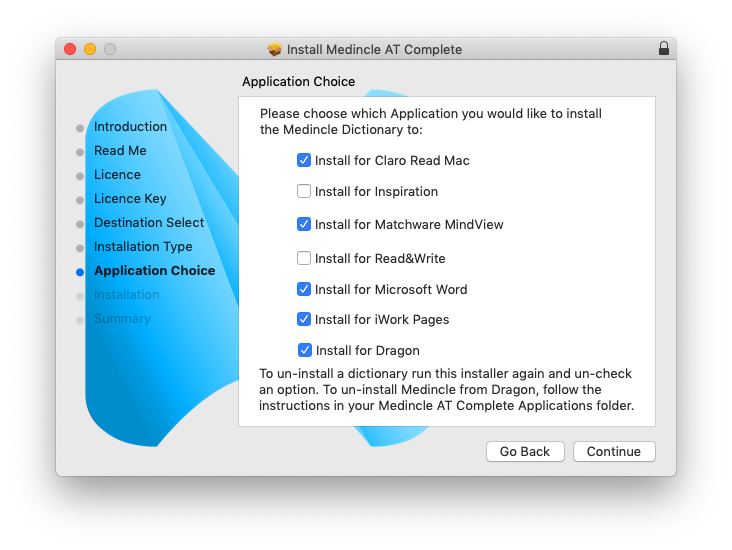Click the un-install instructions paragraph
The height and width of the screenshot is (550, 732).
(x=447, y=389)
